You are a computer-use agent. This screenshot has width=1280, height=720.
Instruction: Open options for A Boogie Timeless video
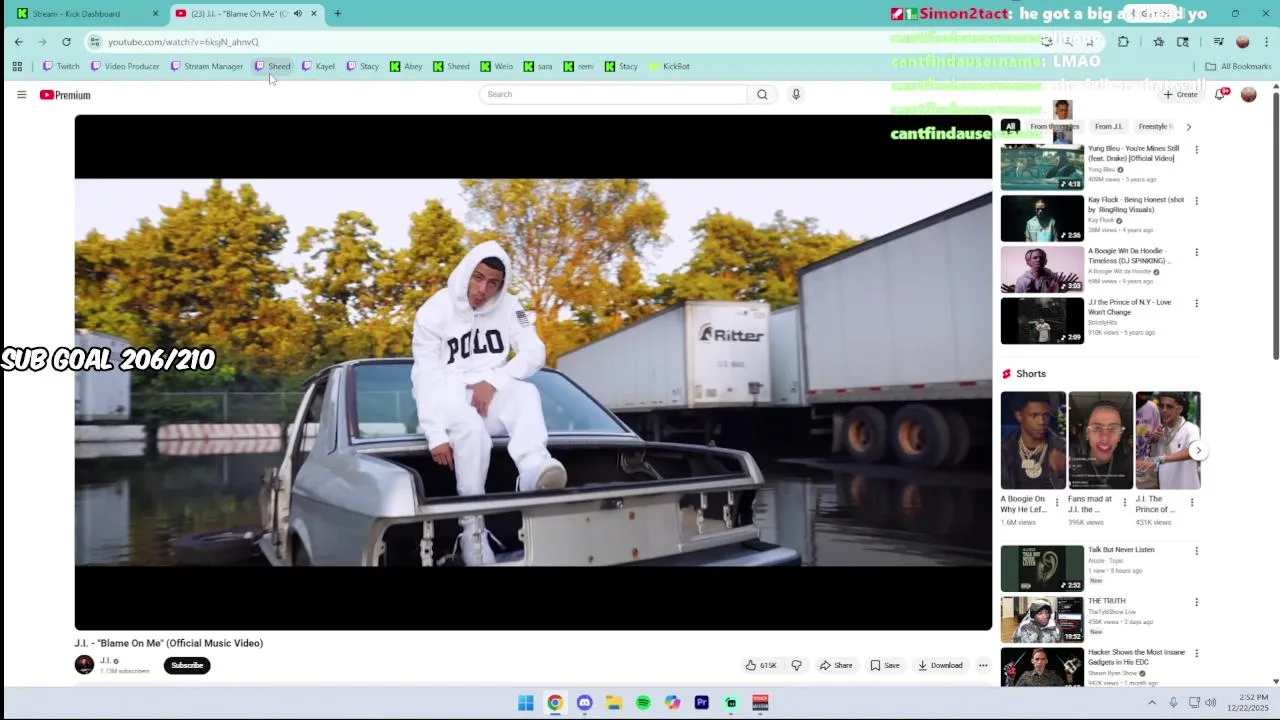1196,252
